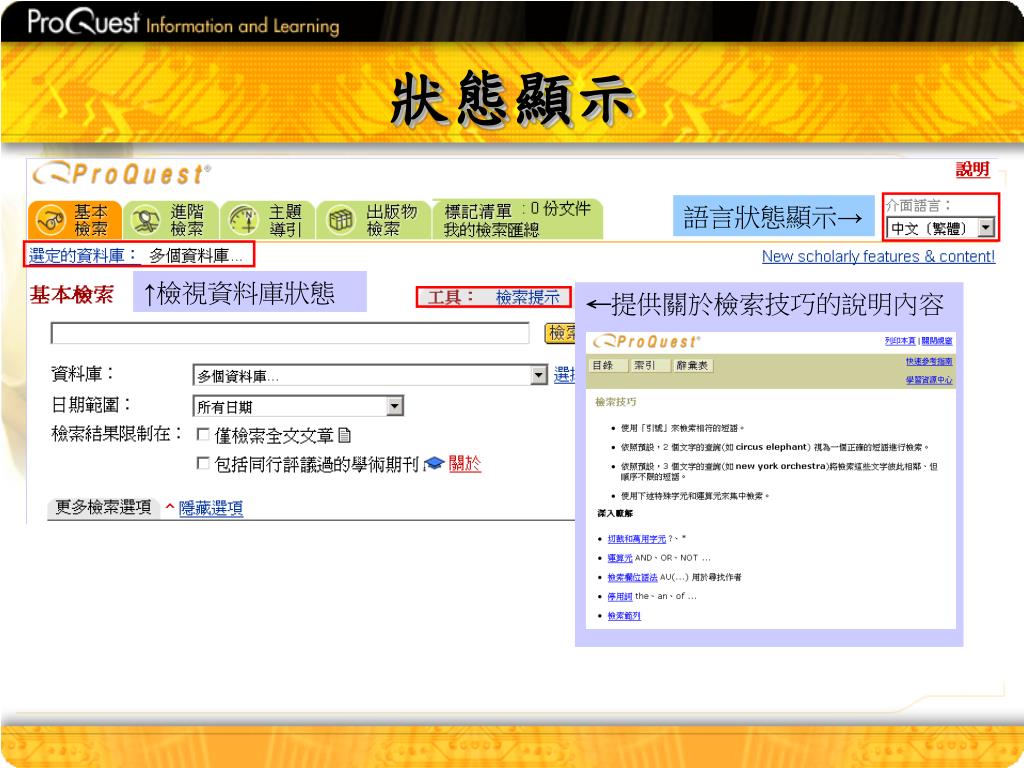Expand the 資料庫 dropdown list
1024x768 pixels.
[539, 375]
